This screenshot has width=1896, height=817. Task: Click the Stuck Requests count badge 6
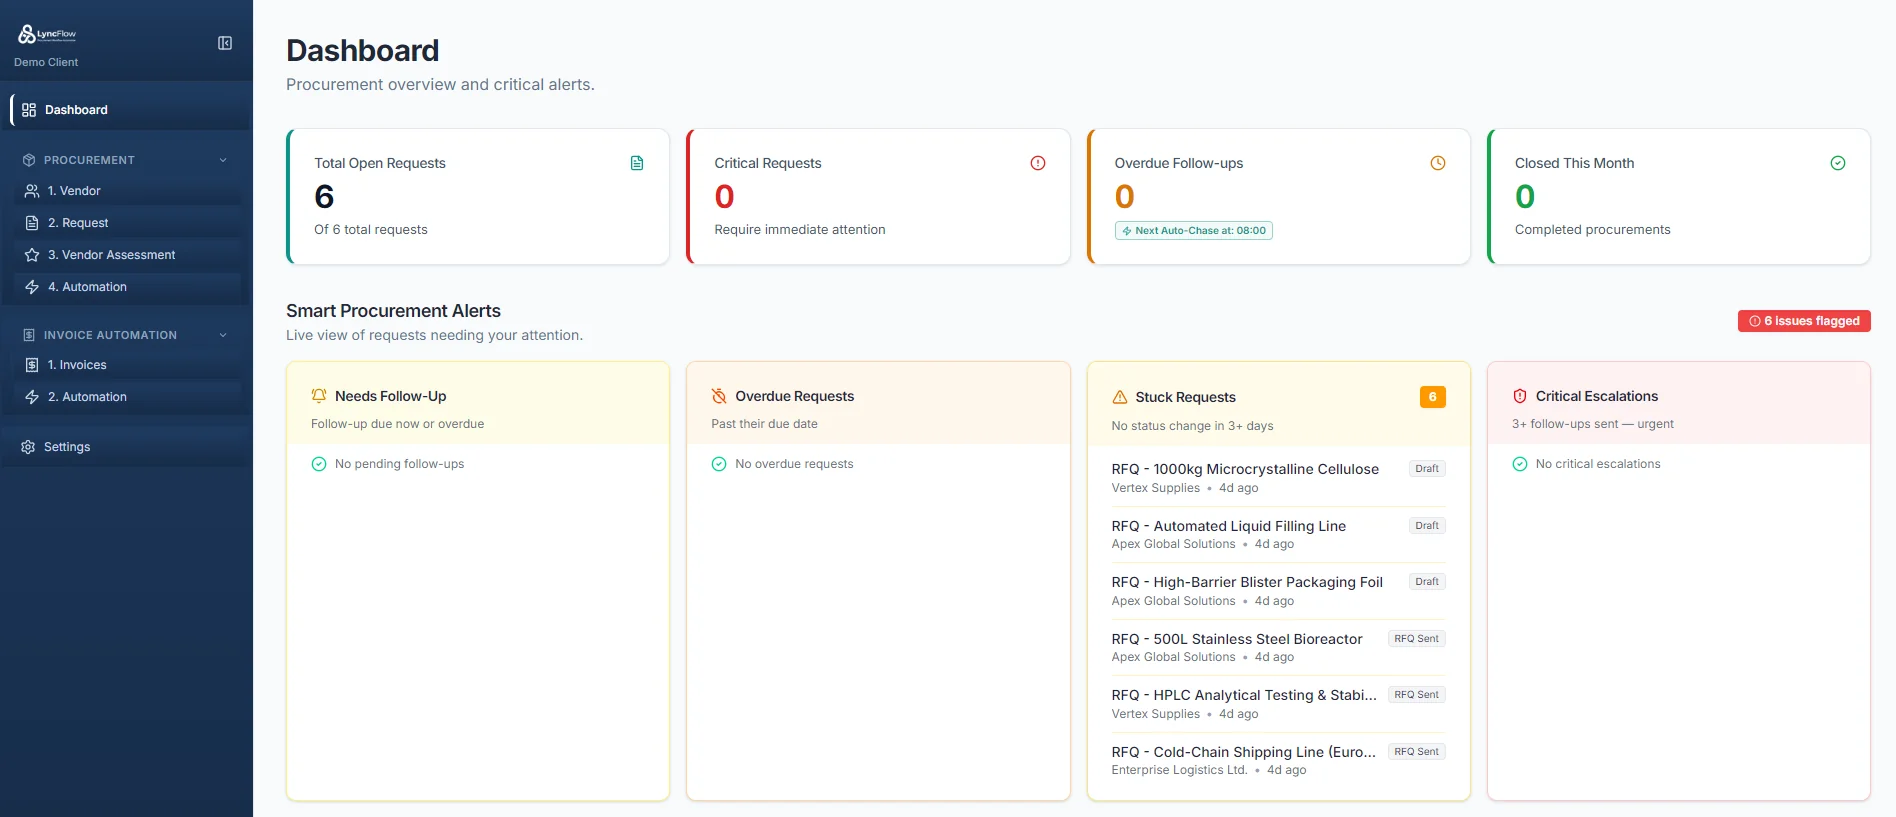coord(1433,397)
